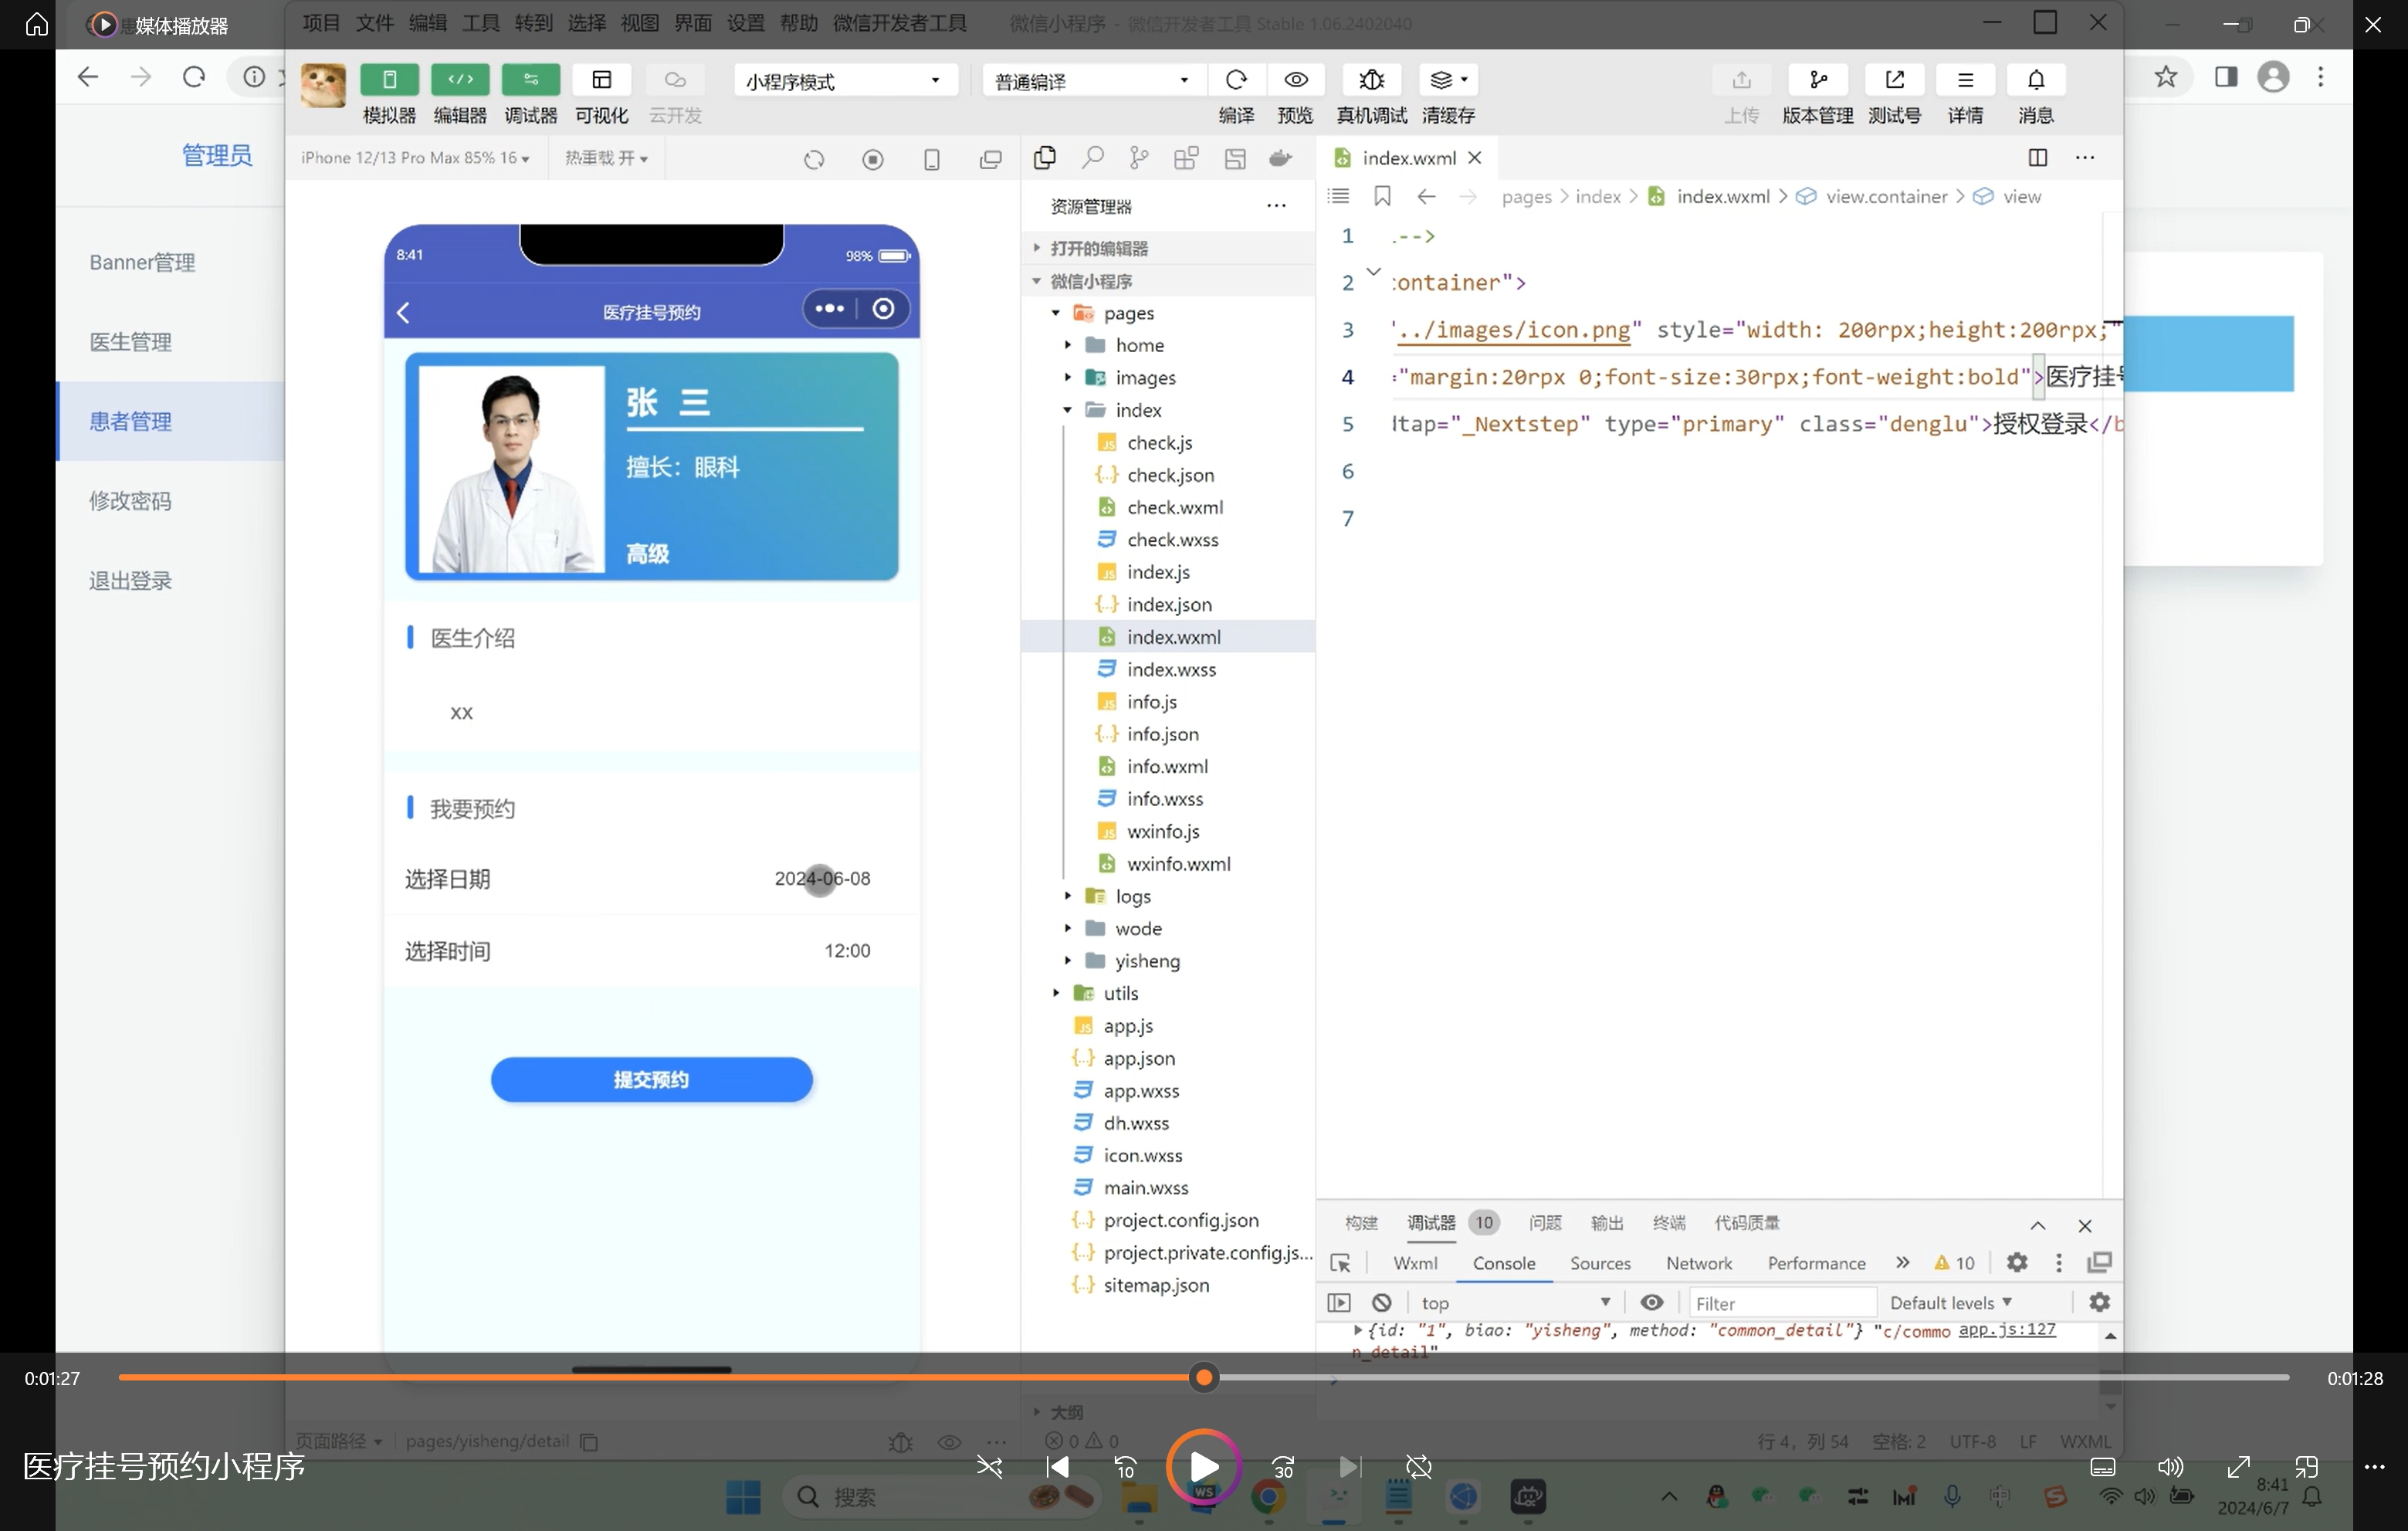Open the explorer files icon in sidebar
The width and height of the screenshot is (2408, 1531).
coord(1045,158)
